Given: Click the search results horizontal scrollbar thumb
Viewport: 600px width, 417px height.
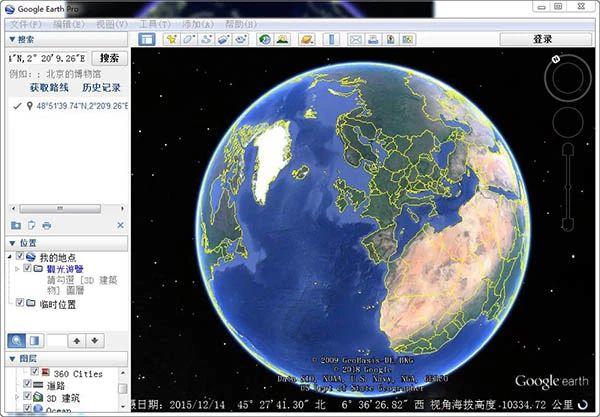Looking at the screenshot, I should [60, 208].
